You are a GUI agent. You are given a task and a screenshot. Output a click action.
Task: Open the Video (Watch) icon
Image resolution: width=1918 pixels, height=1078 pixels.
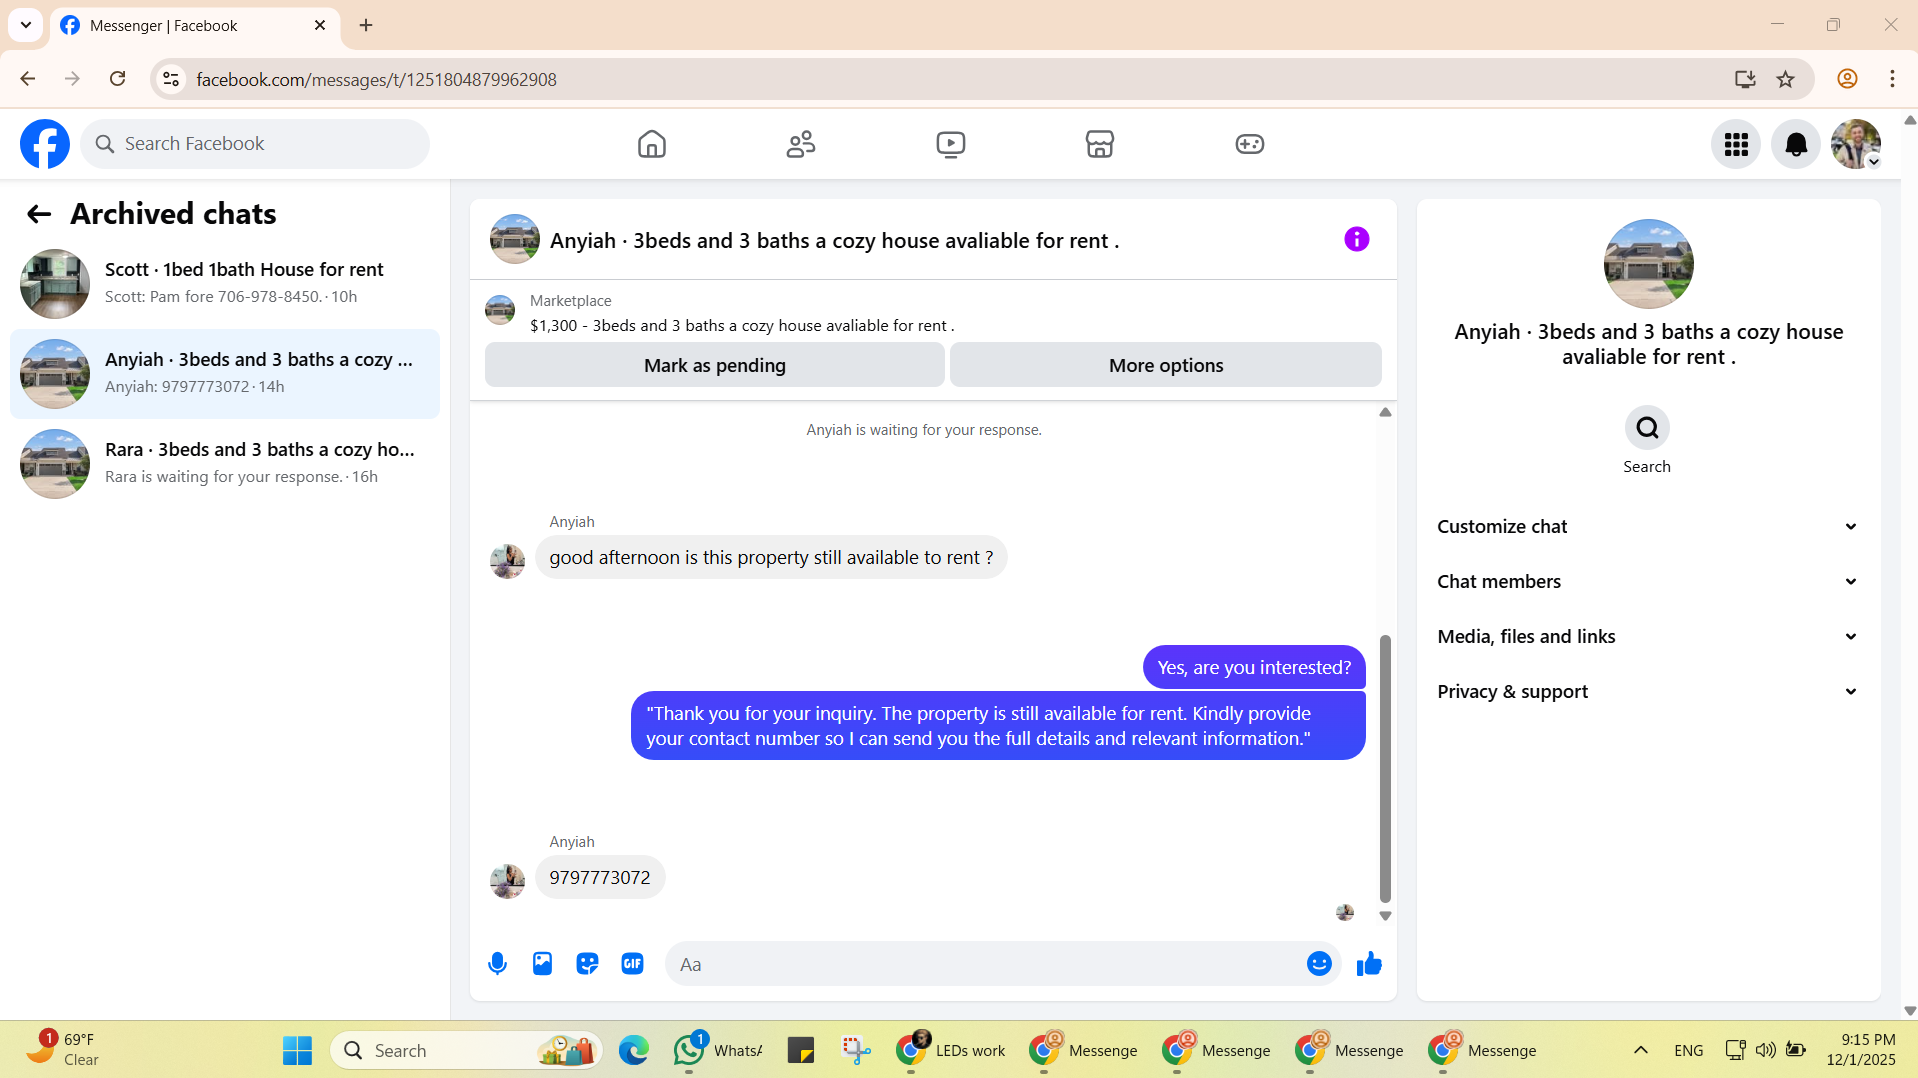click(951, 144)
